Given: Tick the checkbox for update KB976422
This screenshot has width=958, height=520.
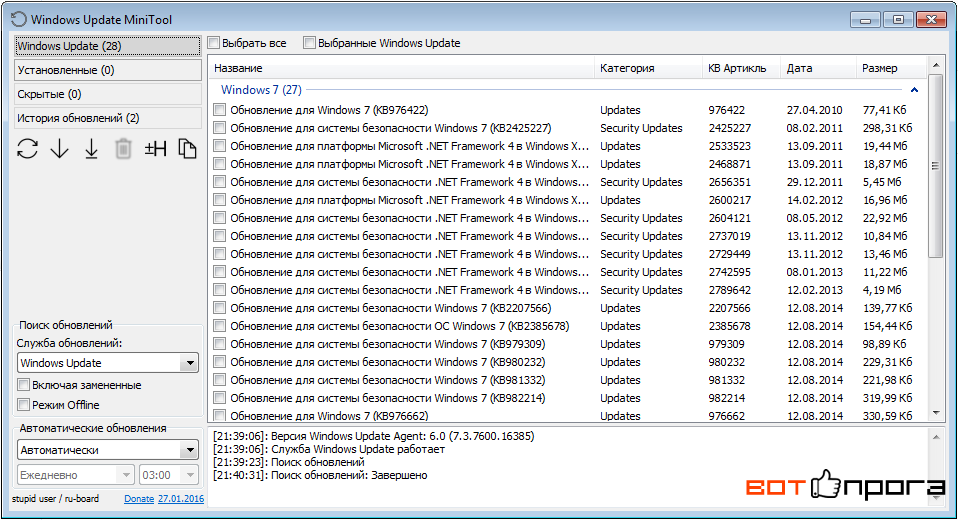Looking at the screenshot, I should 220,110.
